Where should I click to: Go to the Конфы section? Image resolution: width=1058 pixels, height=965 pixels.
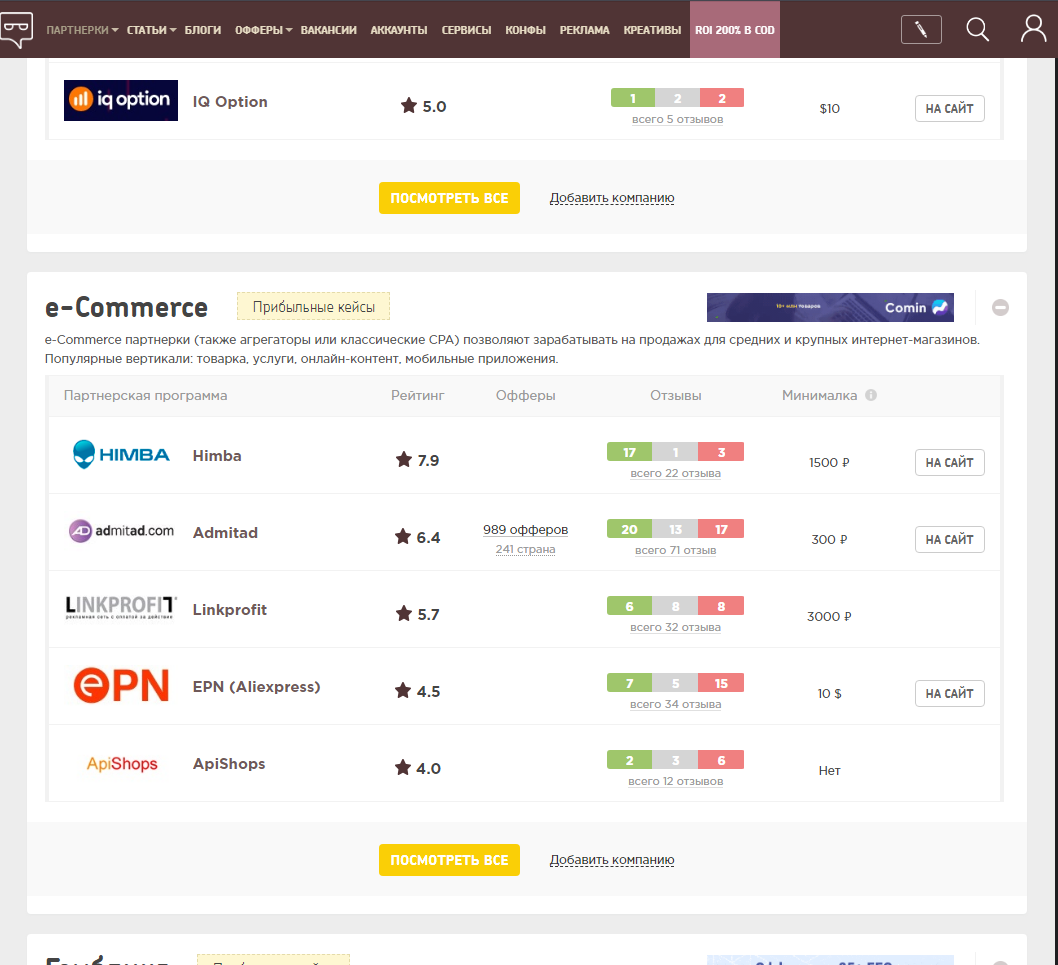[x=526, y=30]
